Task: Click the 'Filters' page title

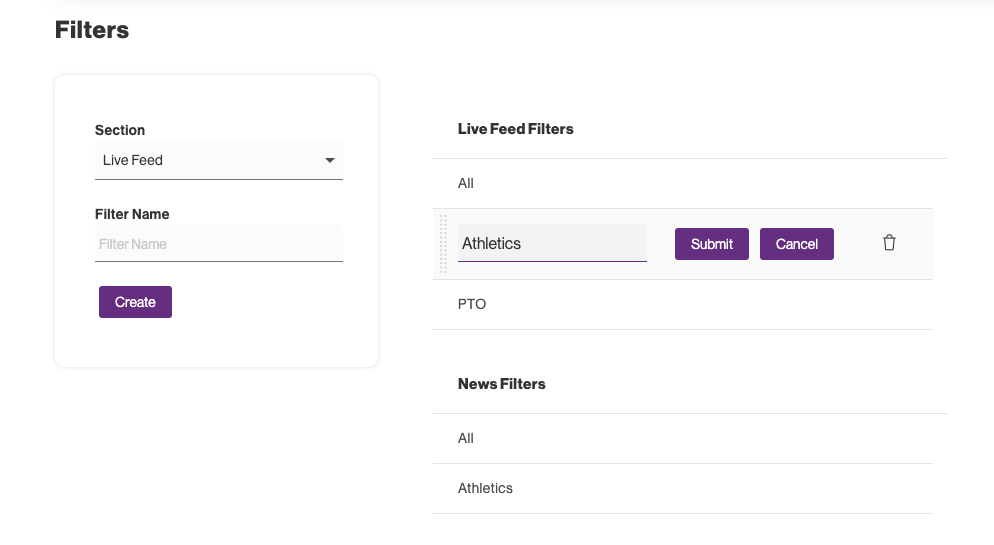Action: tap(92, 30)
